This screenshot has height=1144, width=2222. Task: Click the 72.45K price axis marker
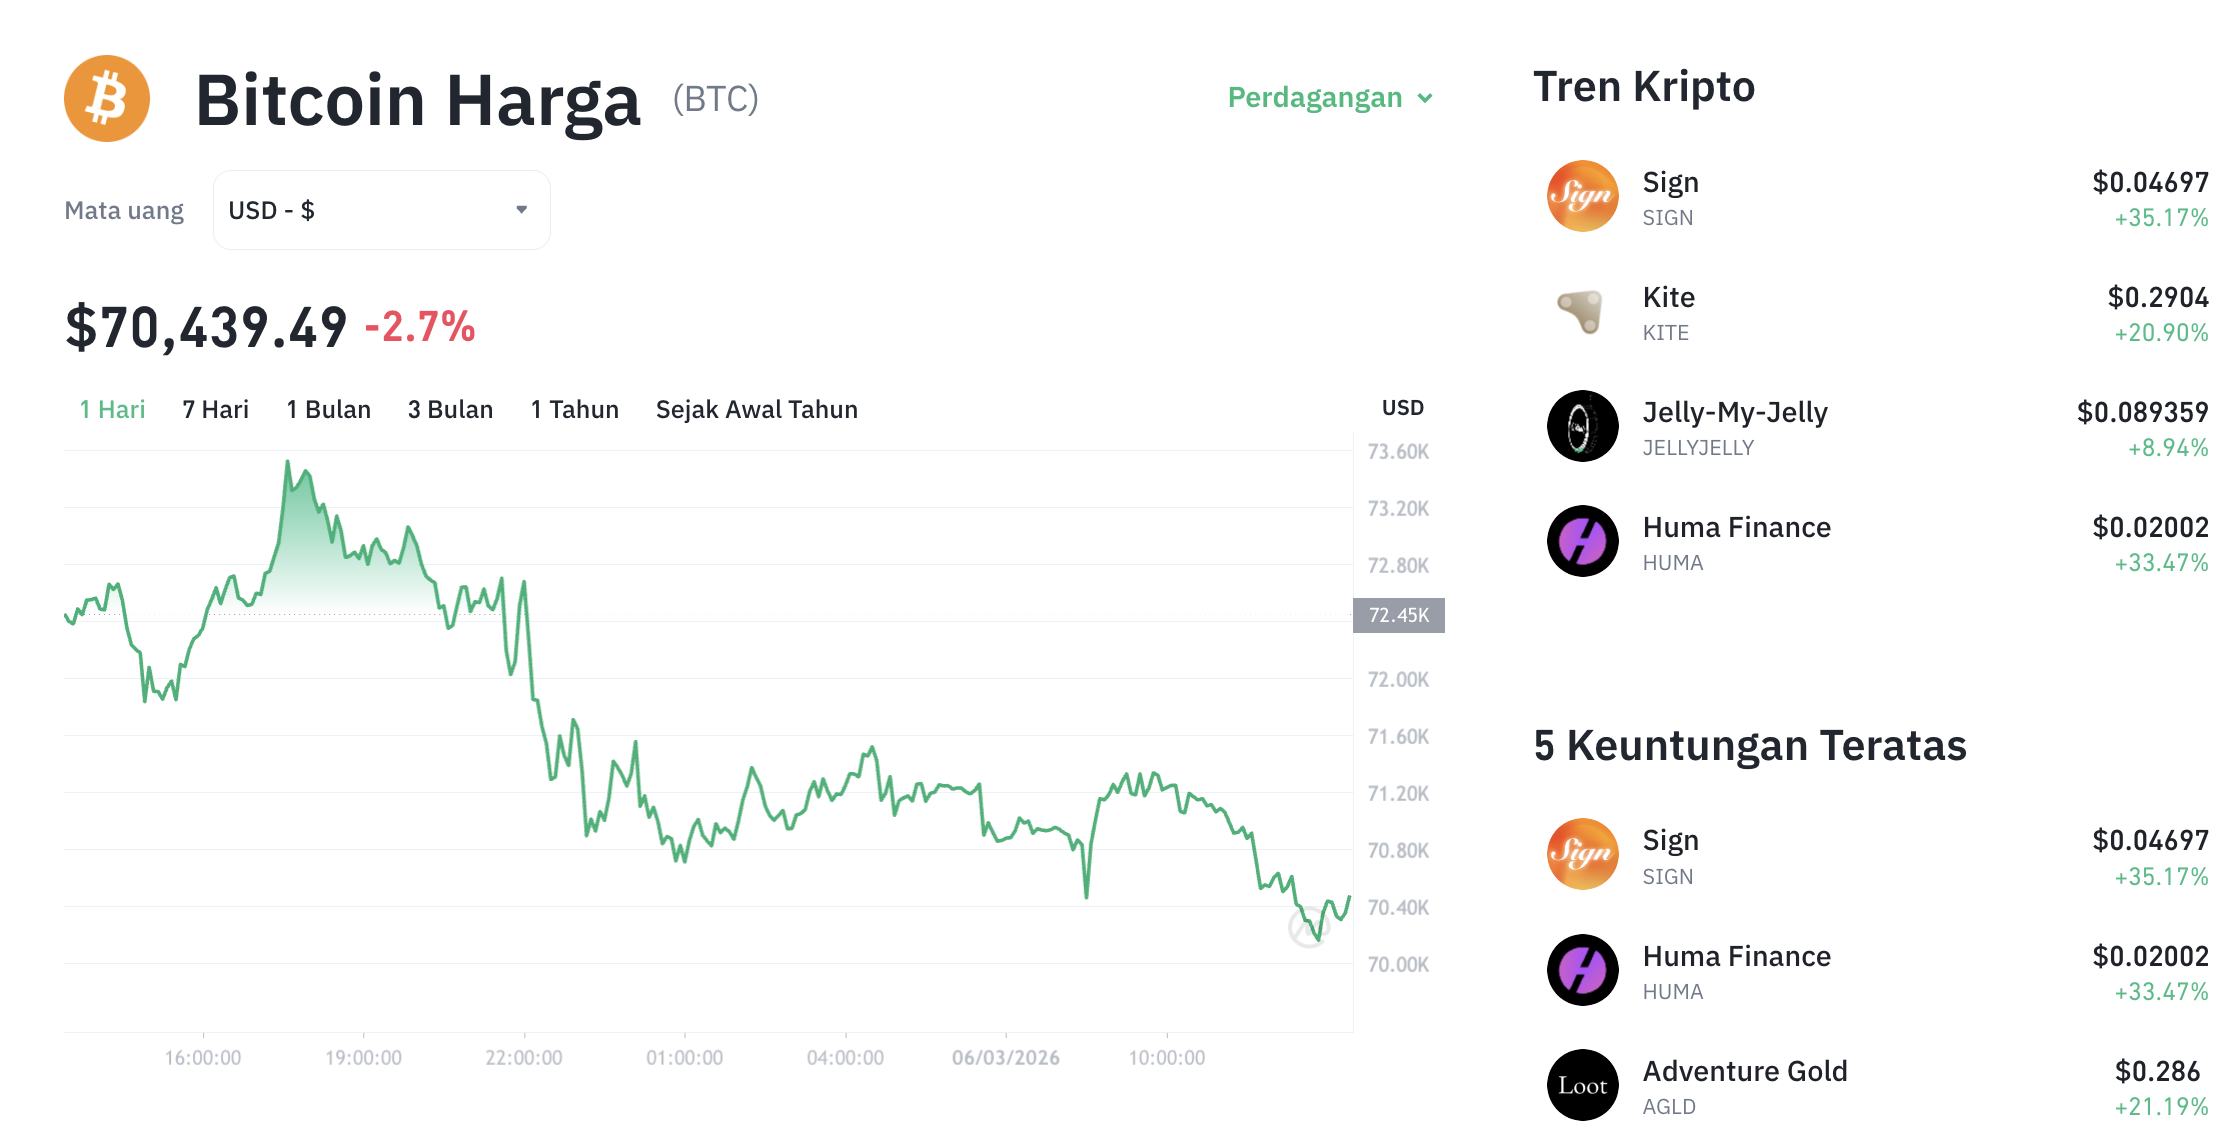click(1397, 617)
